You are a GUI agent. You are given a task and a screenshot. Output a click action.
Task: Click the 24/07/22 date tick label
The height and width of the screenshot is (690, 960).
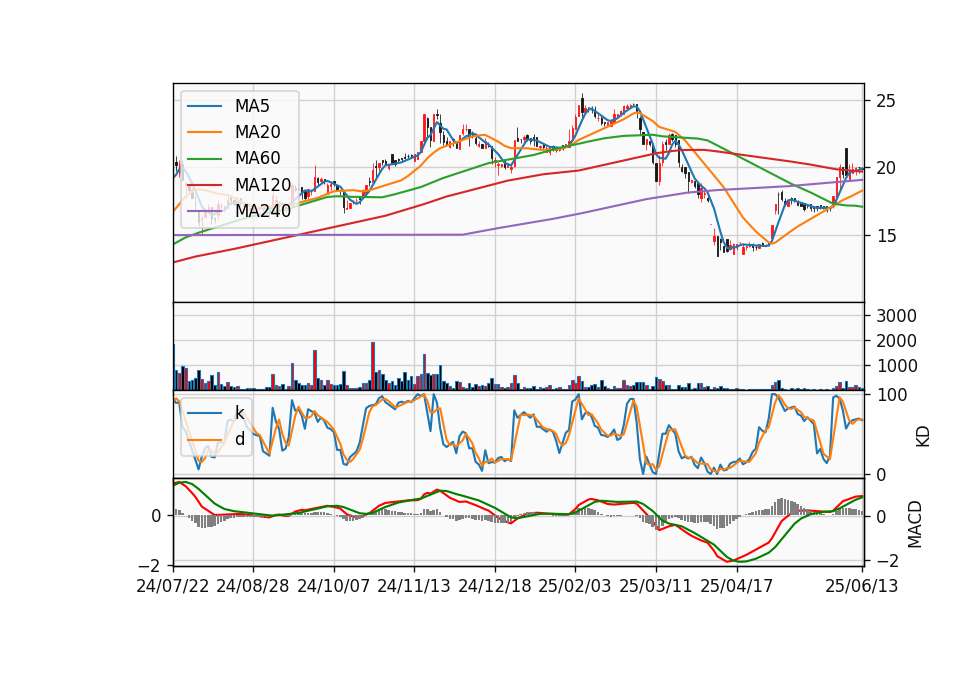[x=173, y=586]
